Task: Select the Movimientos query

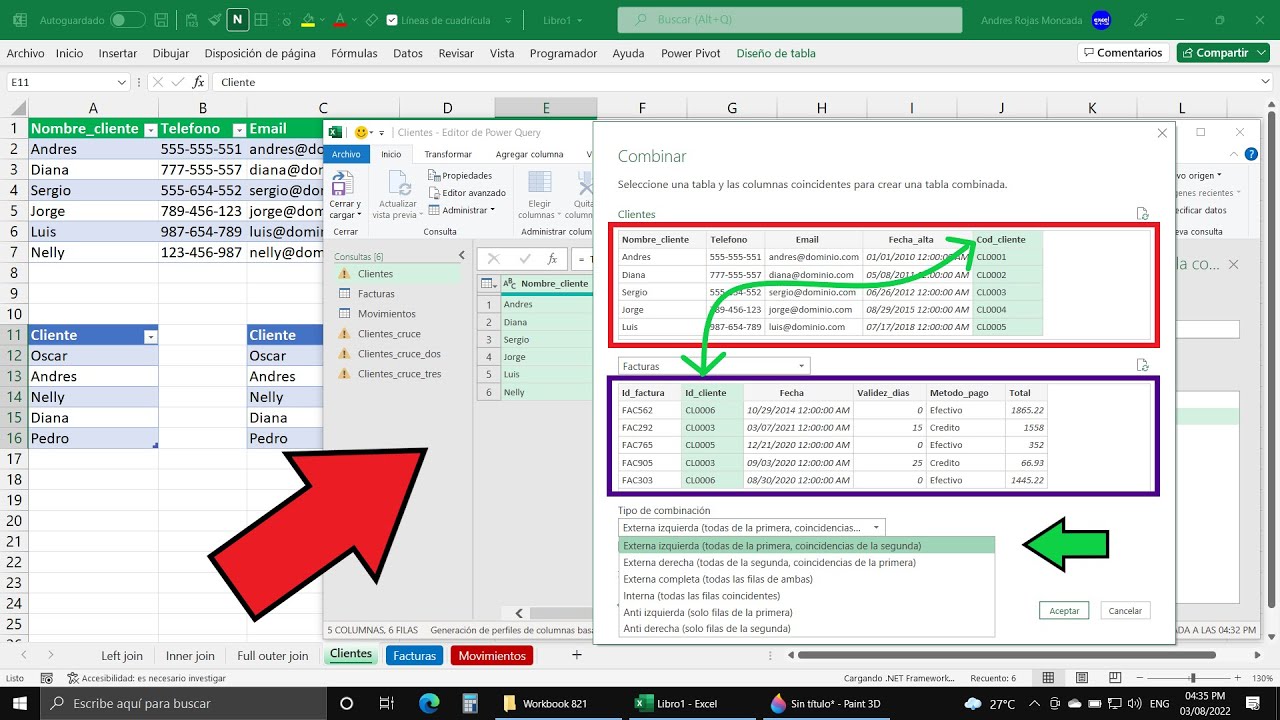Action: (x=387, y=314)
